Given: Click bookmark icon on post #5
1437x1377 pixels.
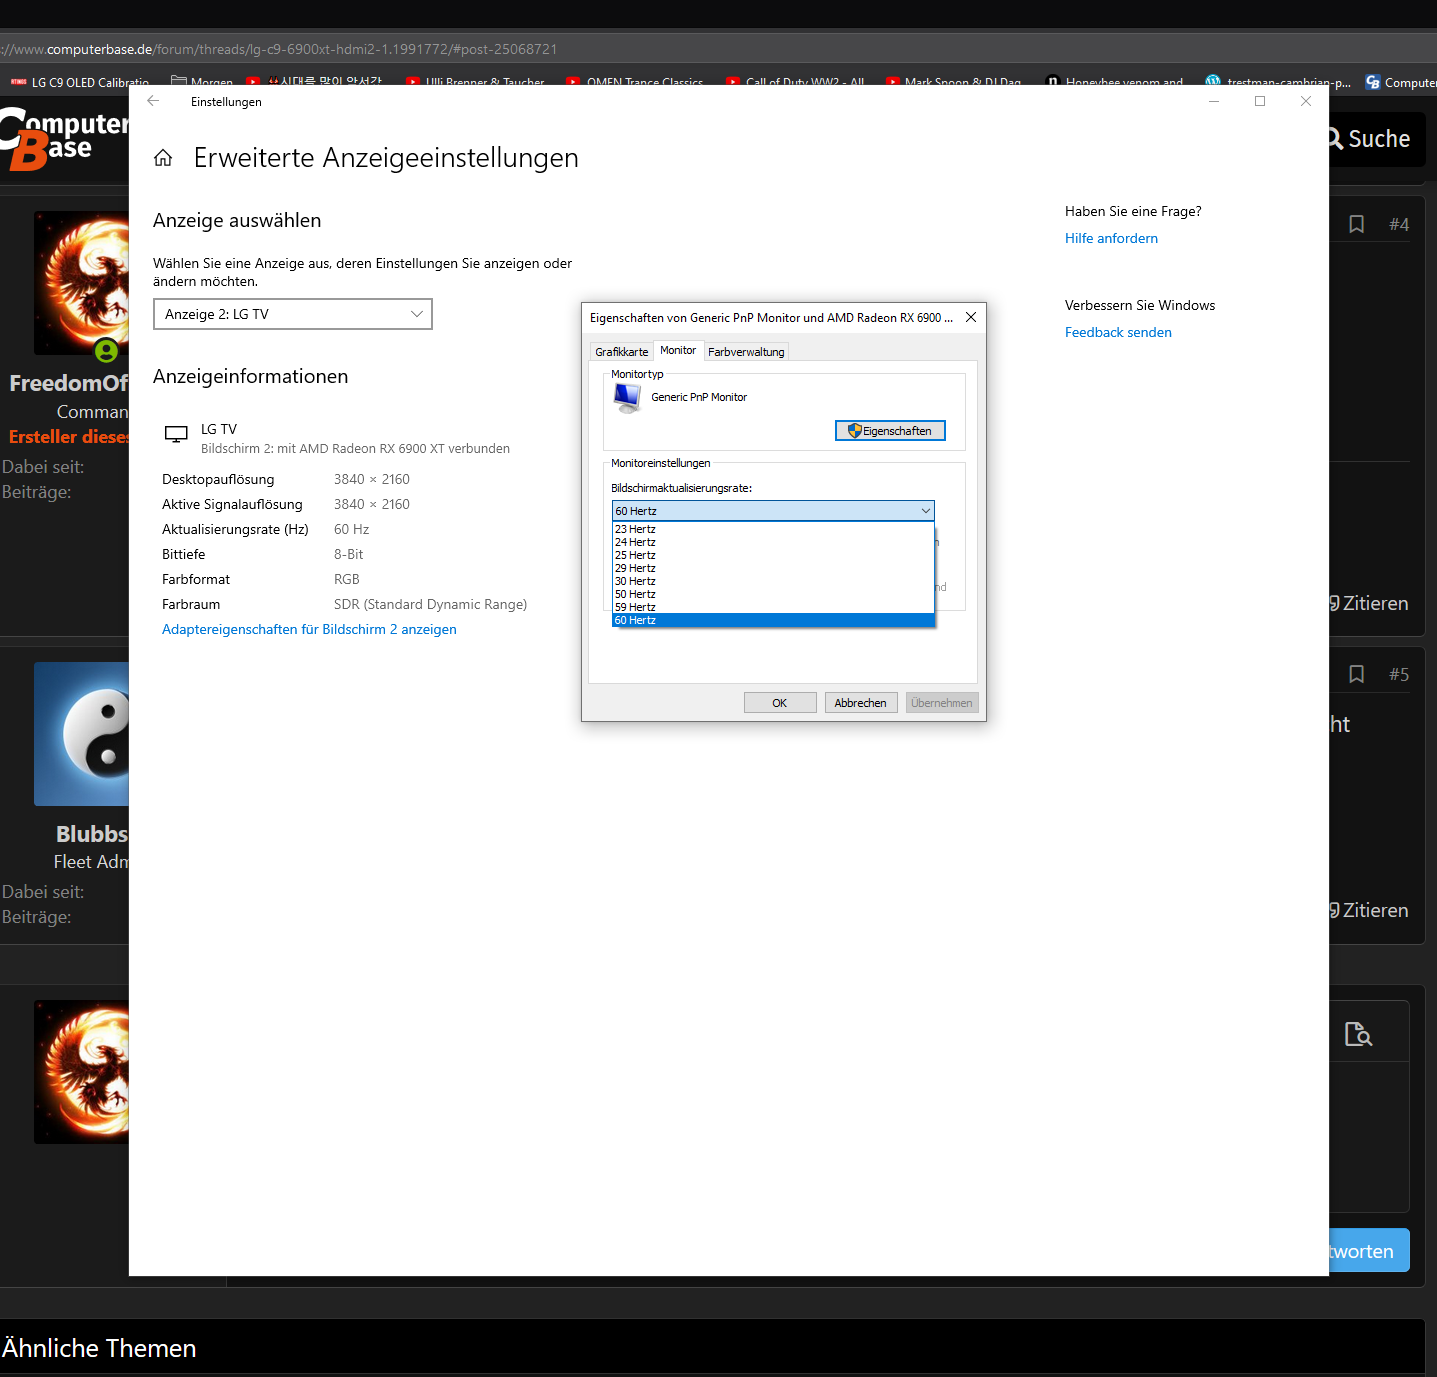Looking at the screenshot, I should click(1356, 674).
